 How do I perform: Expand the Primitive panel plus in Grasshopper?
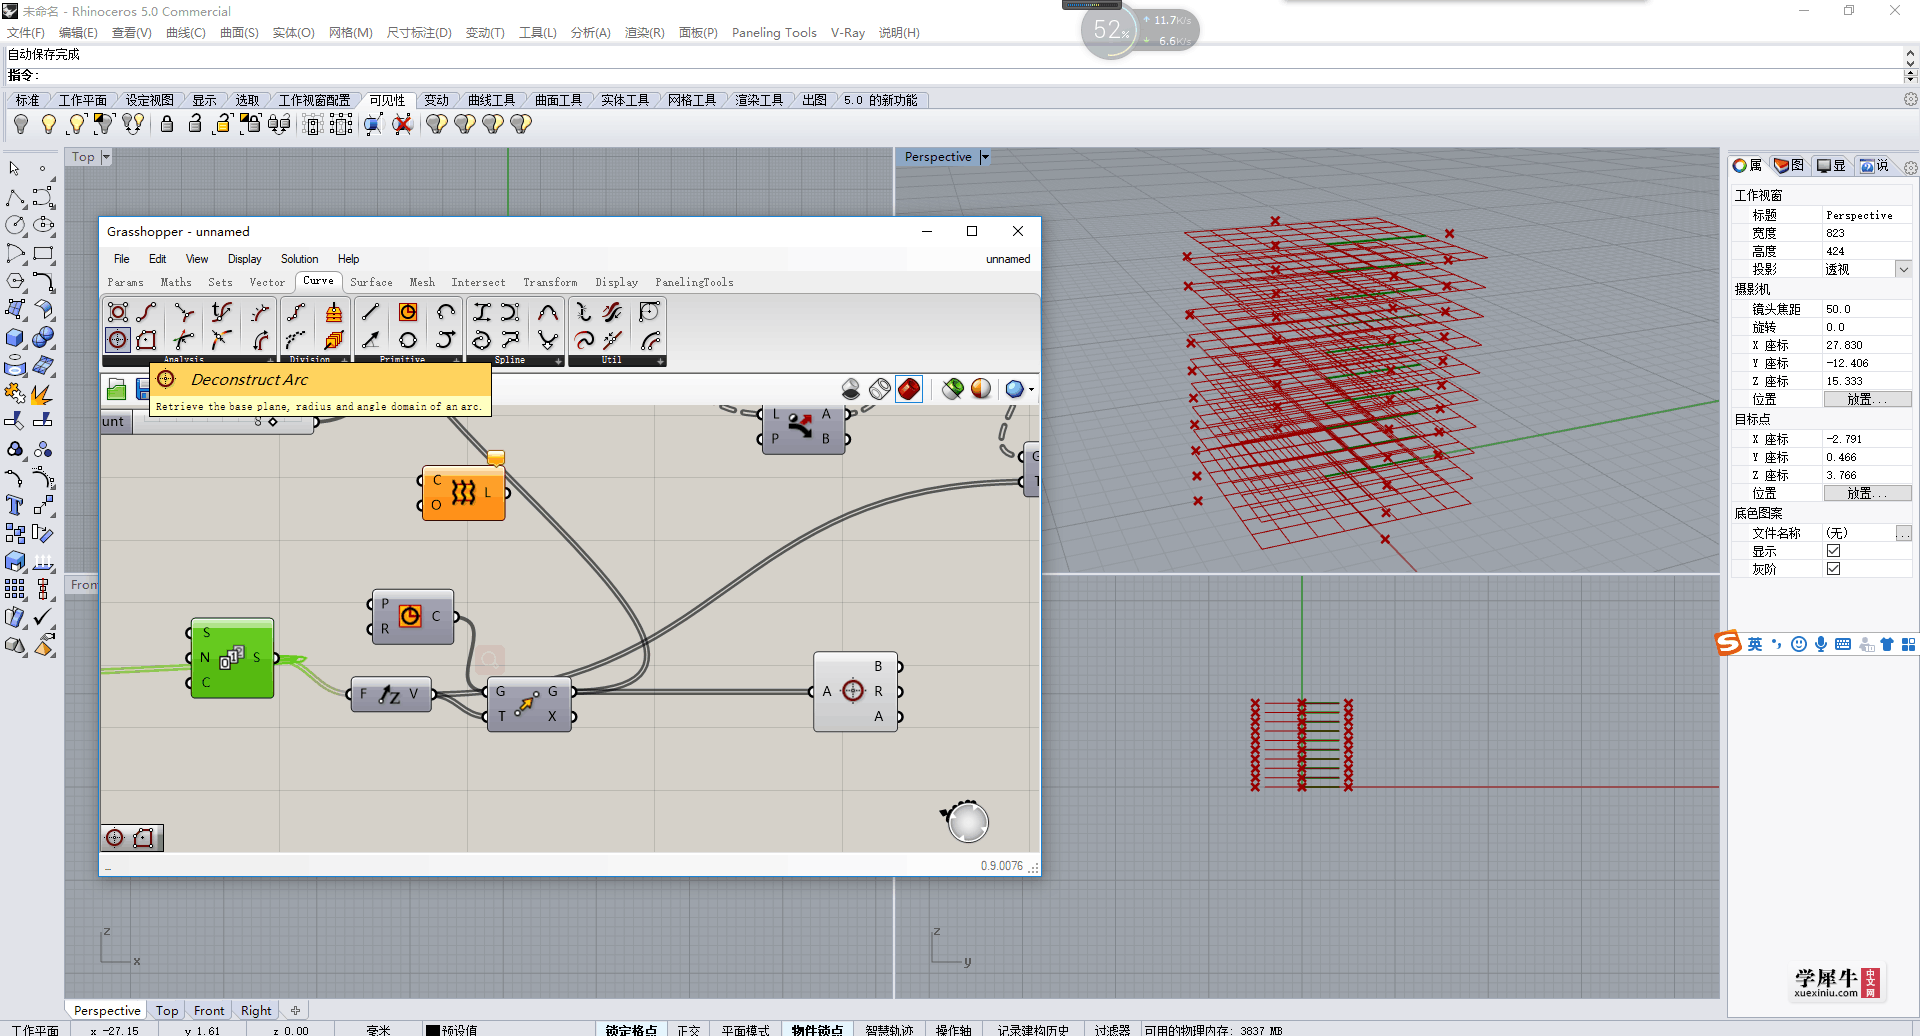(456, 360)
